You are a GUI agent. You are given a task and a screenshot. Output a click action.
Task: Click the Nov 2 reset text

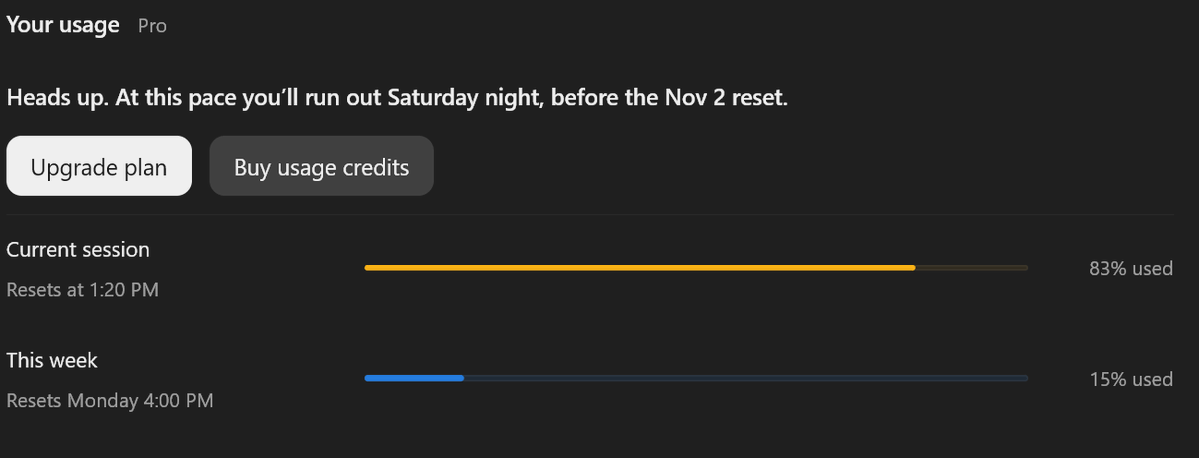(x=725, y=98)
